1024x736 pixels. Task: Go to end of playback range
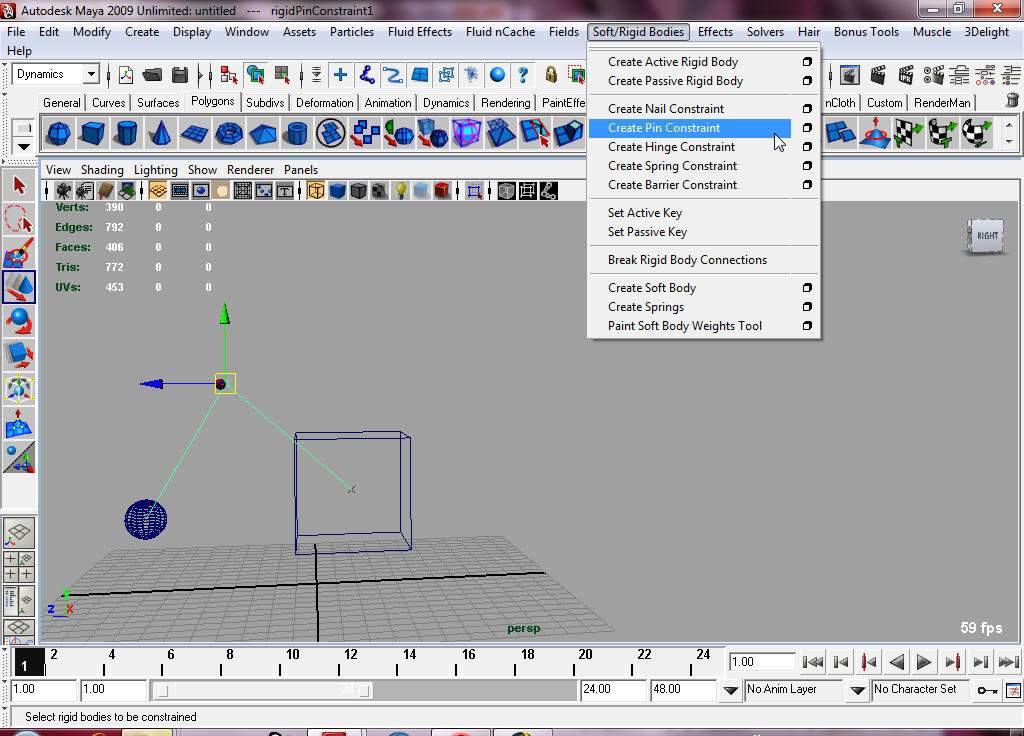tap(1008, 662)
